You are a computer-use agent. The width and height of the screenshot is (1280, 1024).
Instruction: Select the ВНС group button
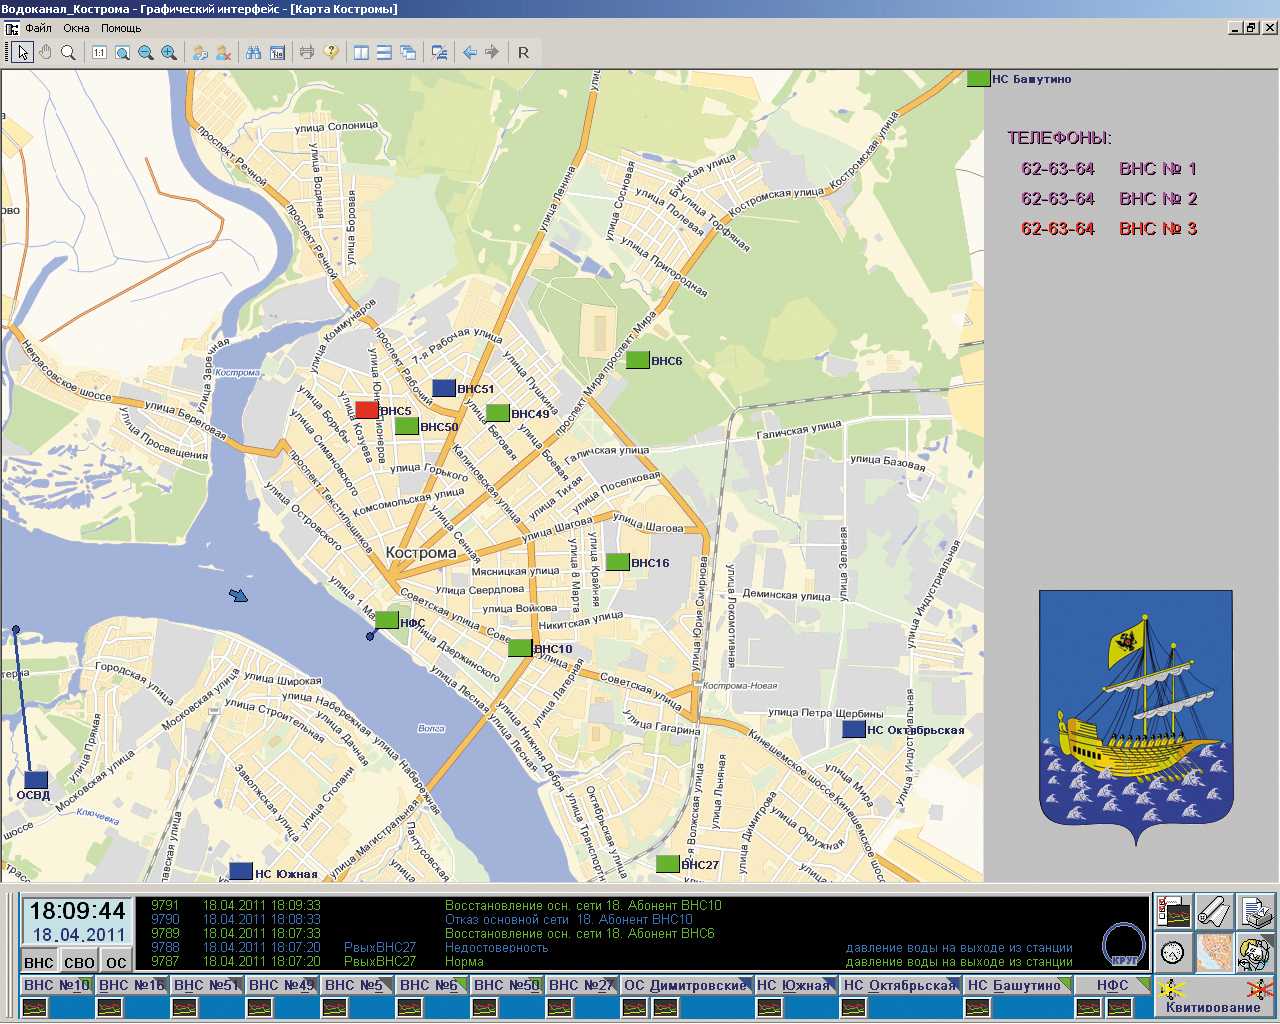click(39, 963)
